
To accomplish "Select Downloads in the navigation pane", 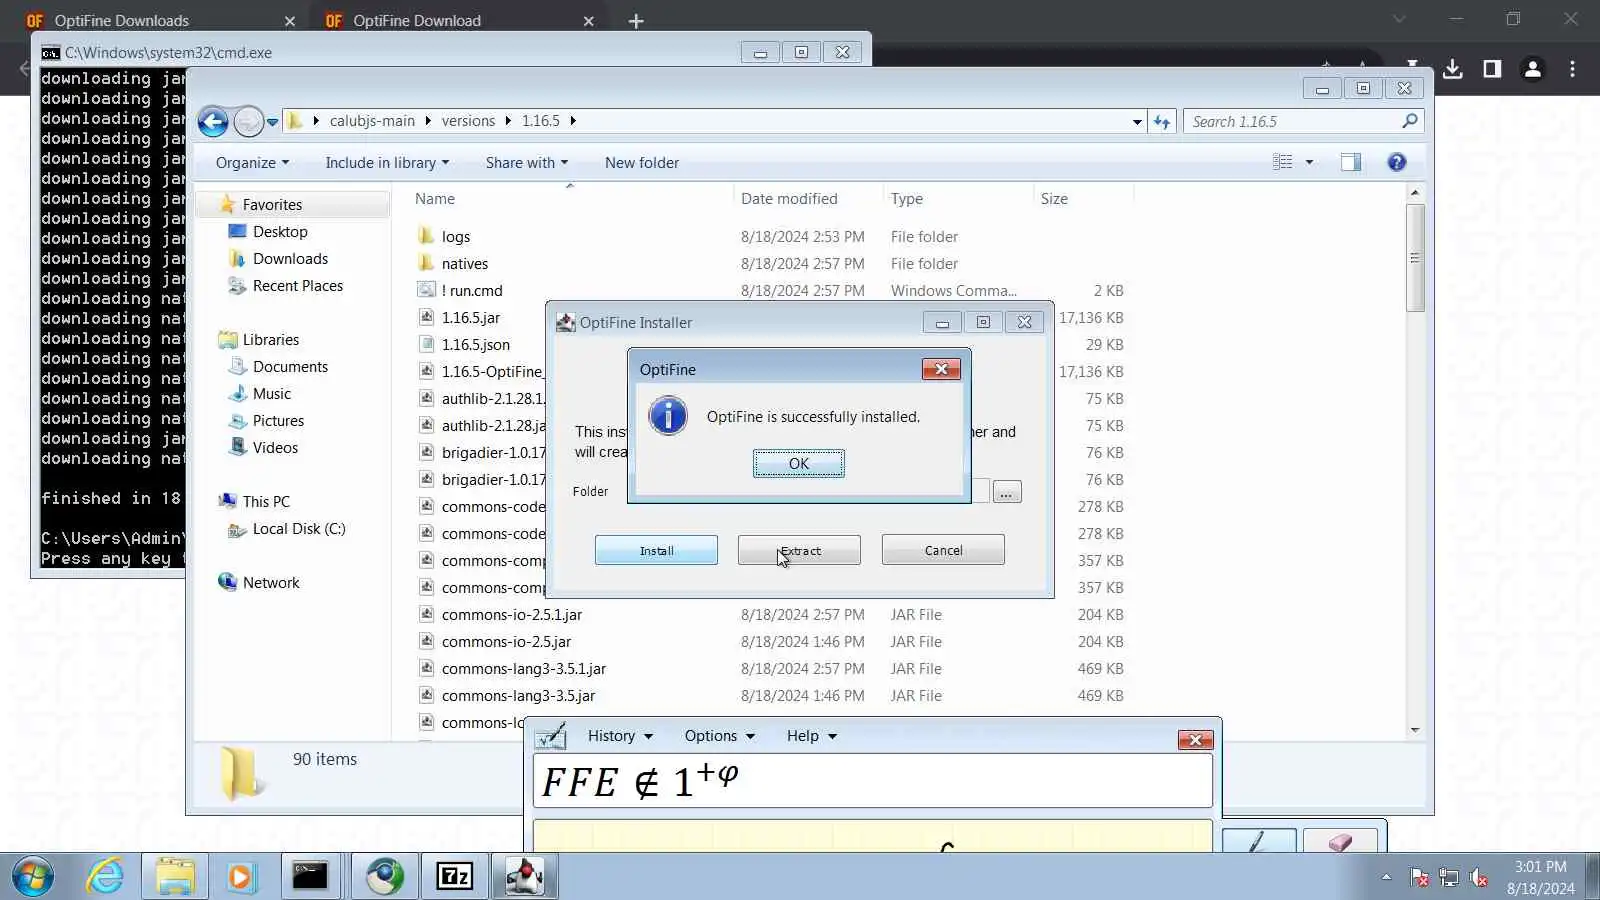I will click(290, 258).
